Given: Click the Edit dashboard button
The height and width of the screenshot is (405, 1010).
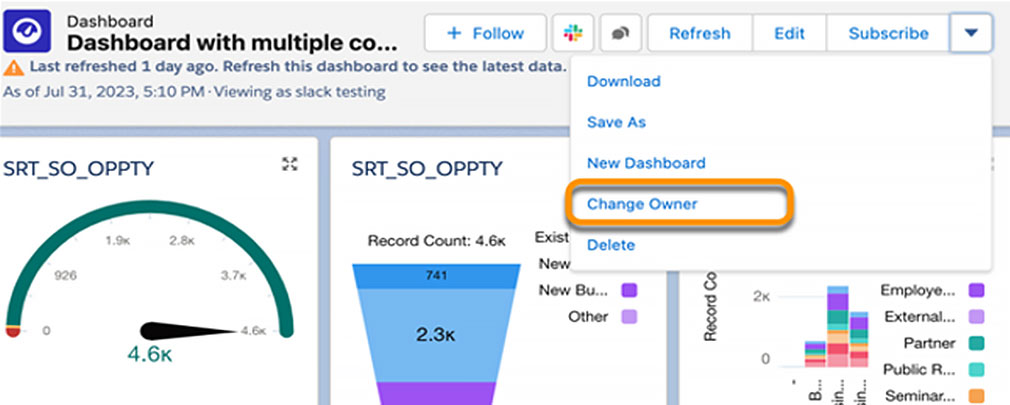Looking at the screenshot, I should (789, 33).
